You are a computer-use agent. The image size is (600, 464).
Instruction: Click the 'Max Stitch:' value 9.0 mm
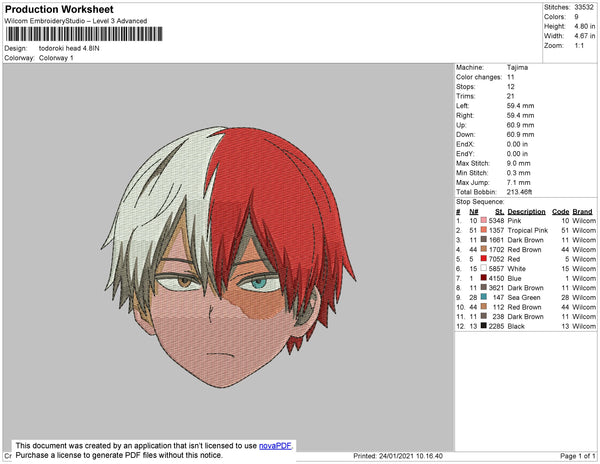coord(518,163)
